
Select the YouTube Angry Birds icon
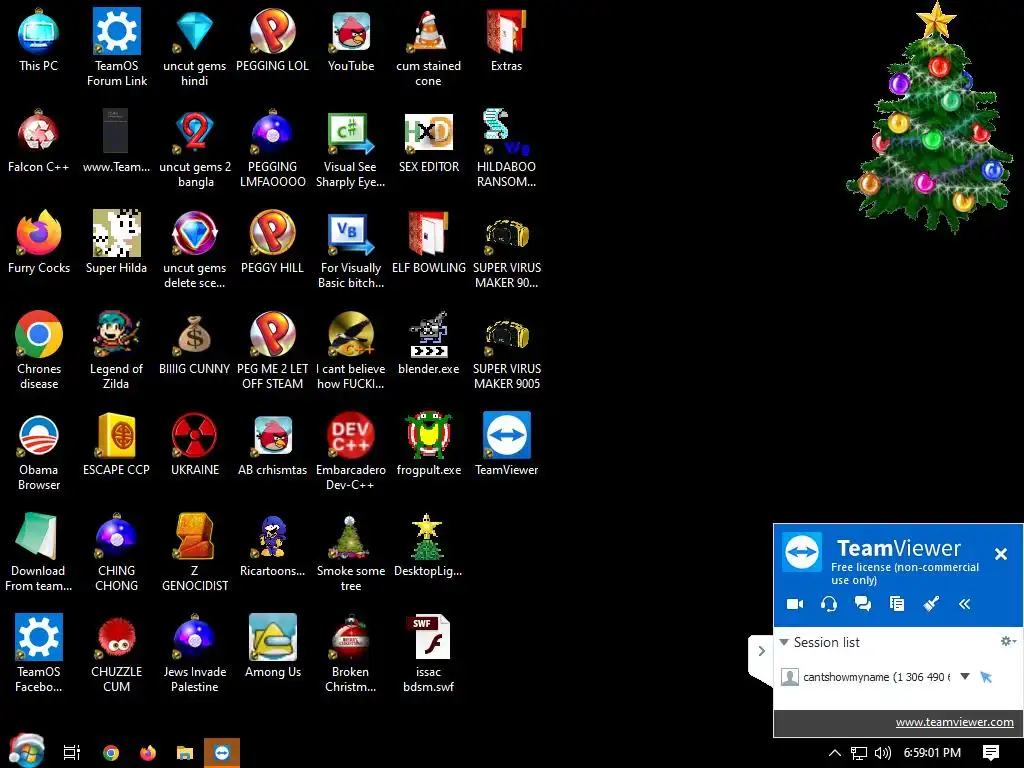tap(351, 40)
